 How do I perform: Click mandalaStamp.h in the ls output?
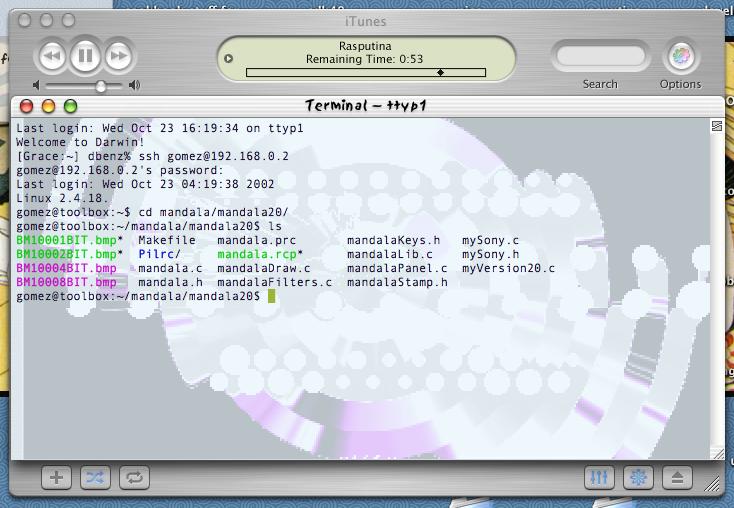[x=397, y=282]
